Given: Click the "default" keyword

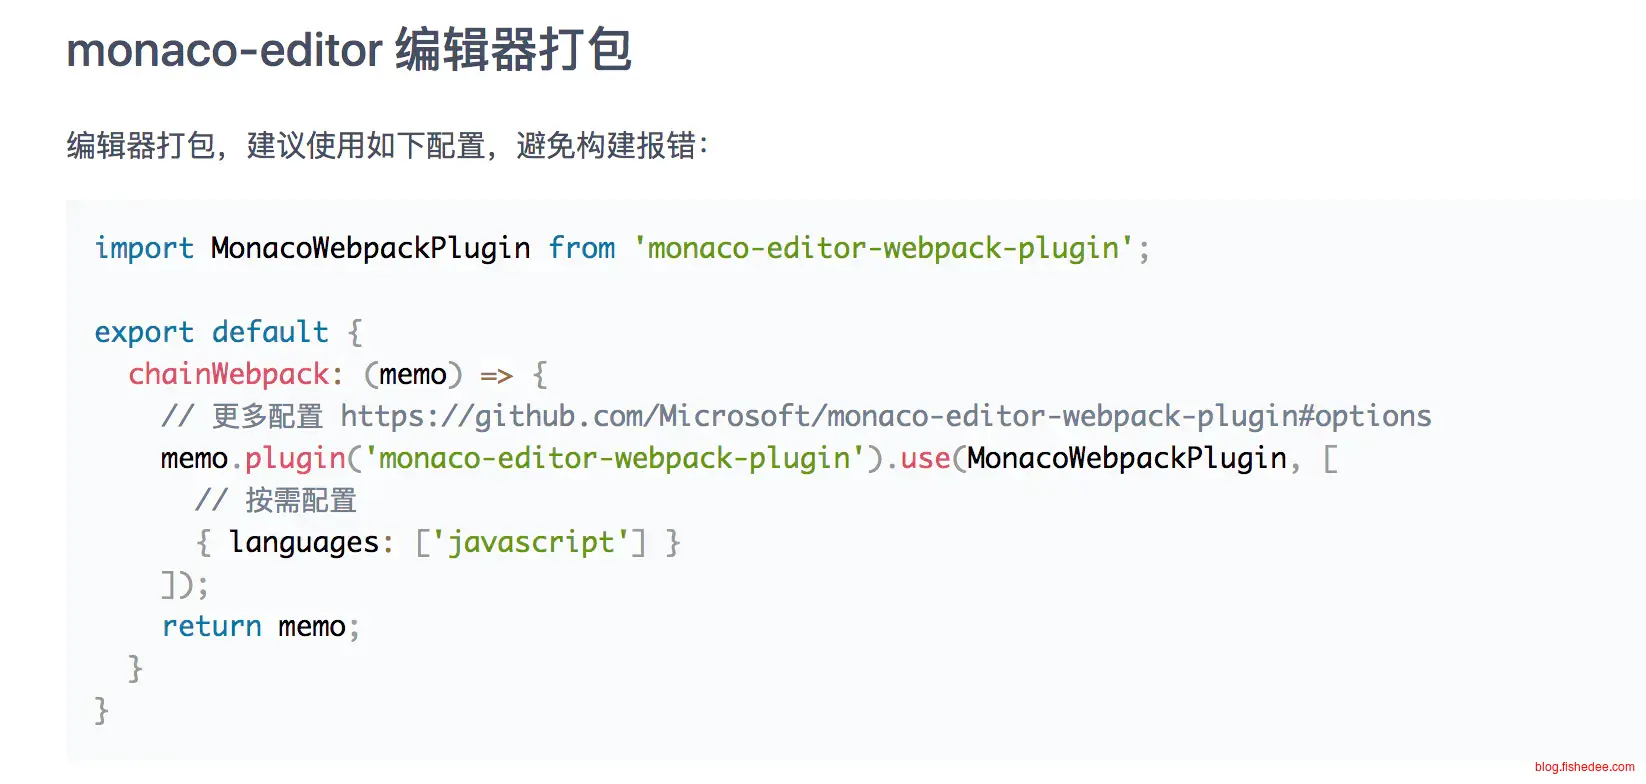Looking at the screenshot, I should (270, 332).
